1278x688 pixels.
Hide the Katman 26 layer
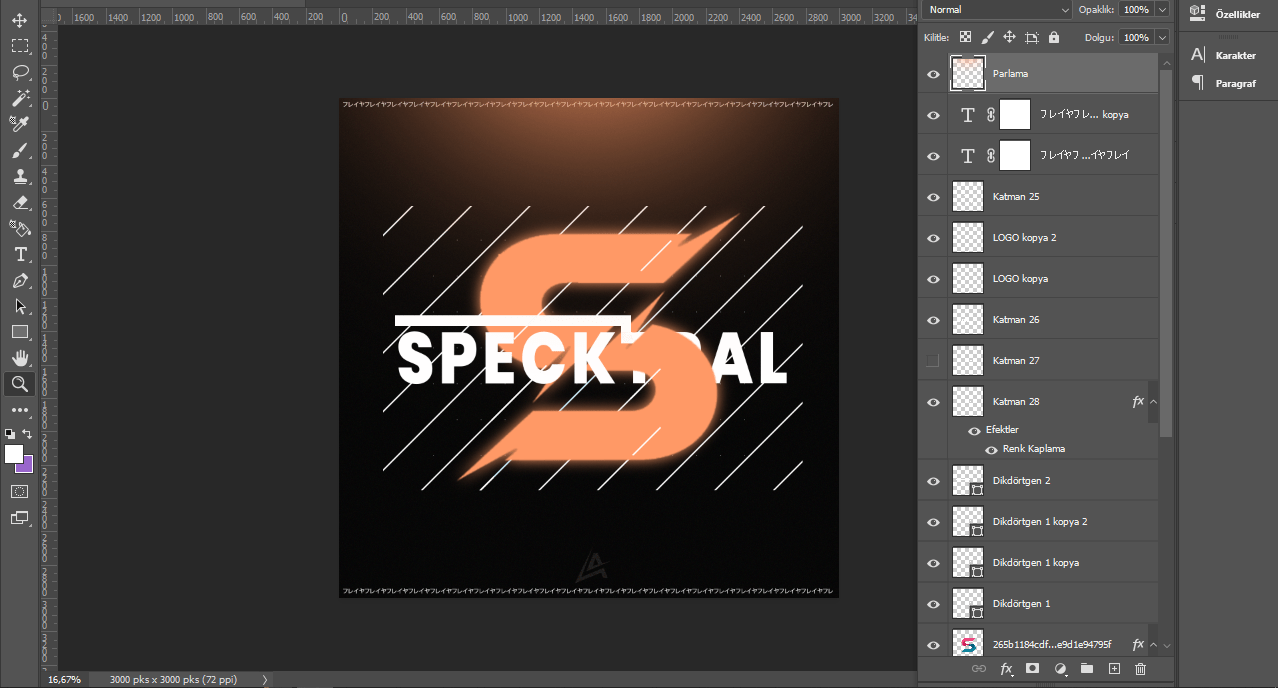pos(933,320)
